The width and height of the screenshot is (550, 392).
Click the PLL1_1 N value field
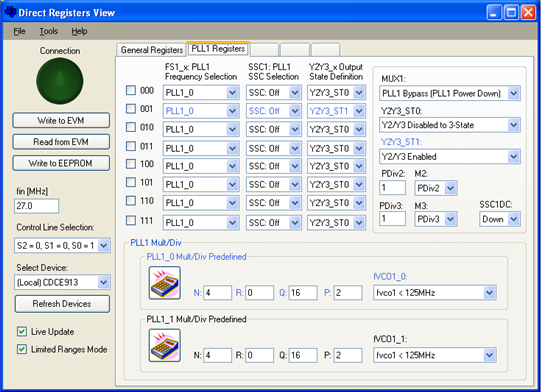click(217, 355)
